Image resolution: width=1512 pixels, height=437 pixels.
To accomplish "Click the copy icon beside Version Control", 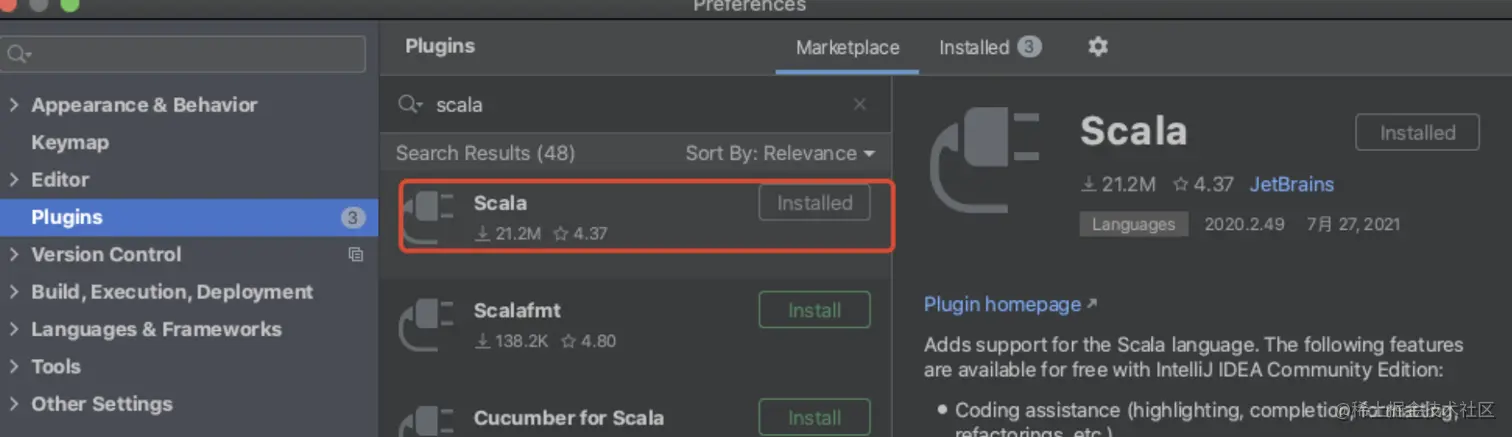I will pos(355,255).
